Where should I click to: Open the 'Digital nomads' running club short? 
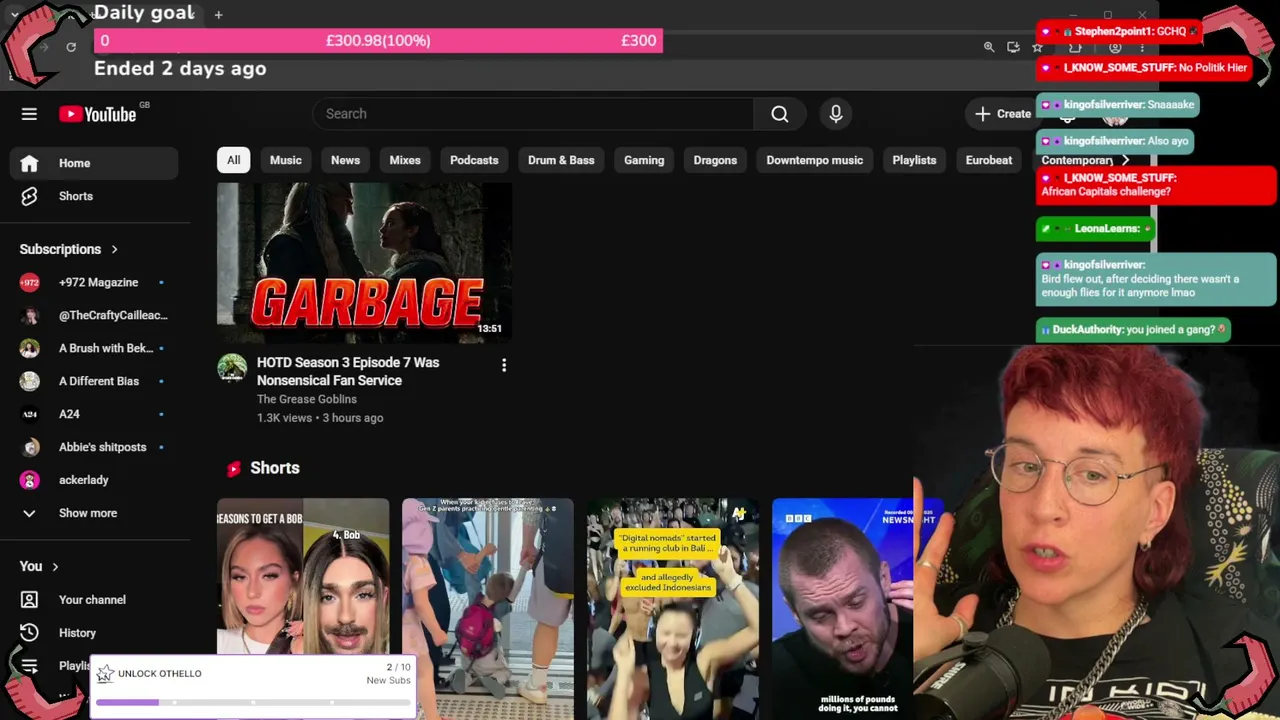point(673,608)
